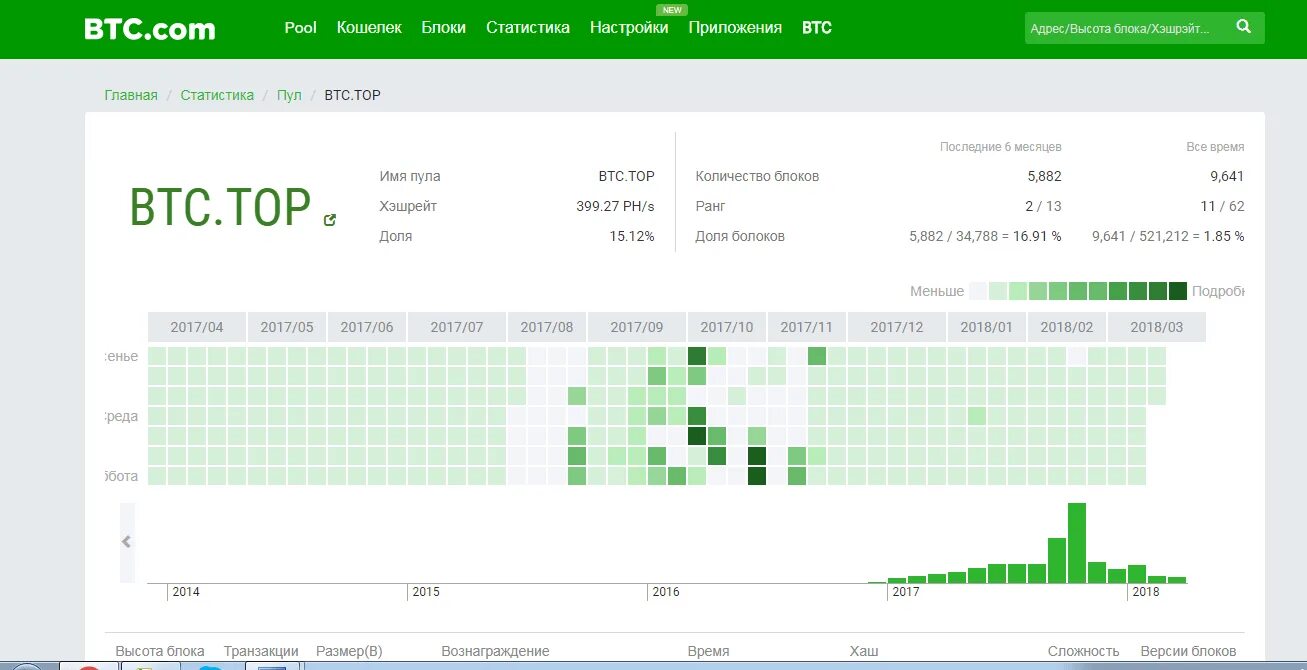Viewport: 1307px width, 670px height.
Task: Click the 2014 timeline axis marker
Action: click(186, 592)
